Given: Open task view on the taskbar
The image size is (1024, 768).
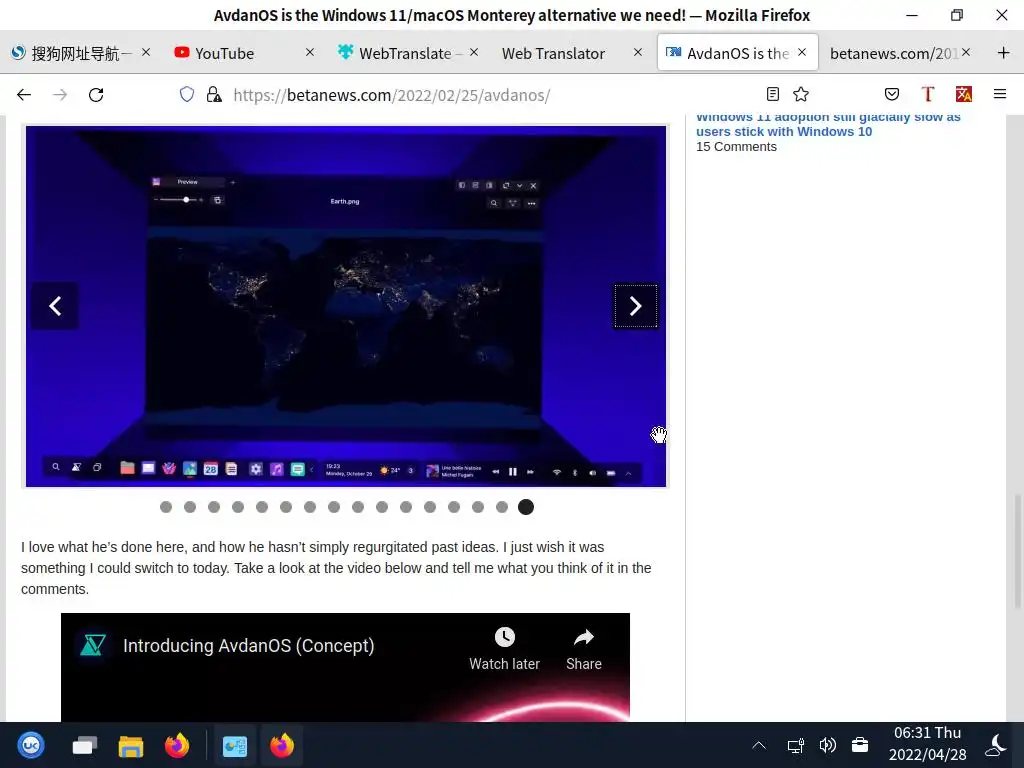Looking at the screenshot, I should tap(85, 745).
